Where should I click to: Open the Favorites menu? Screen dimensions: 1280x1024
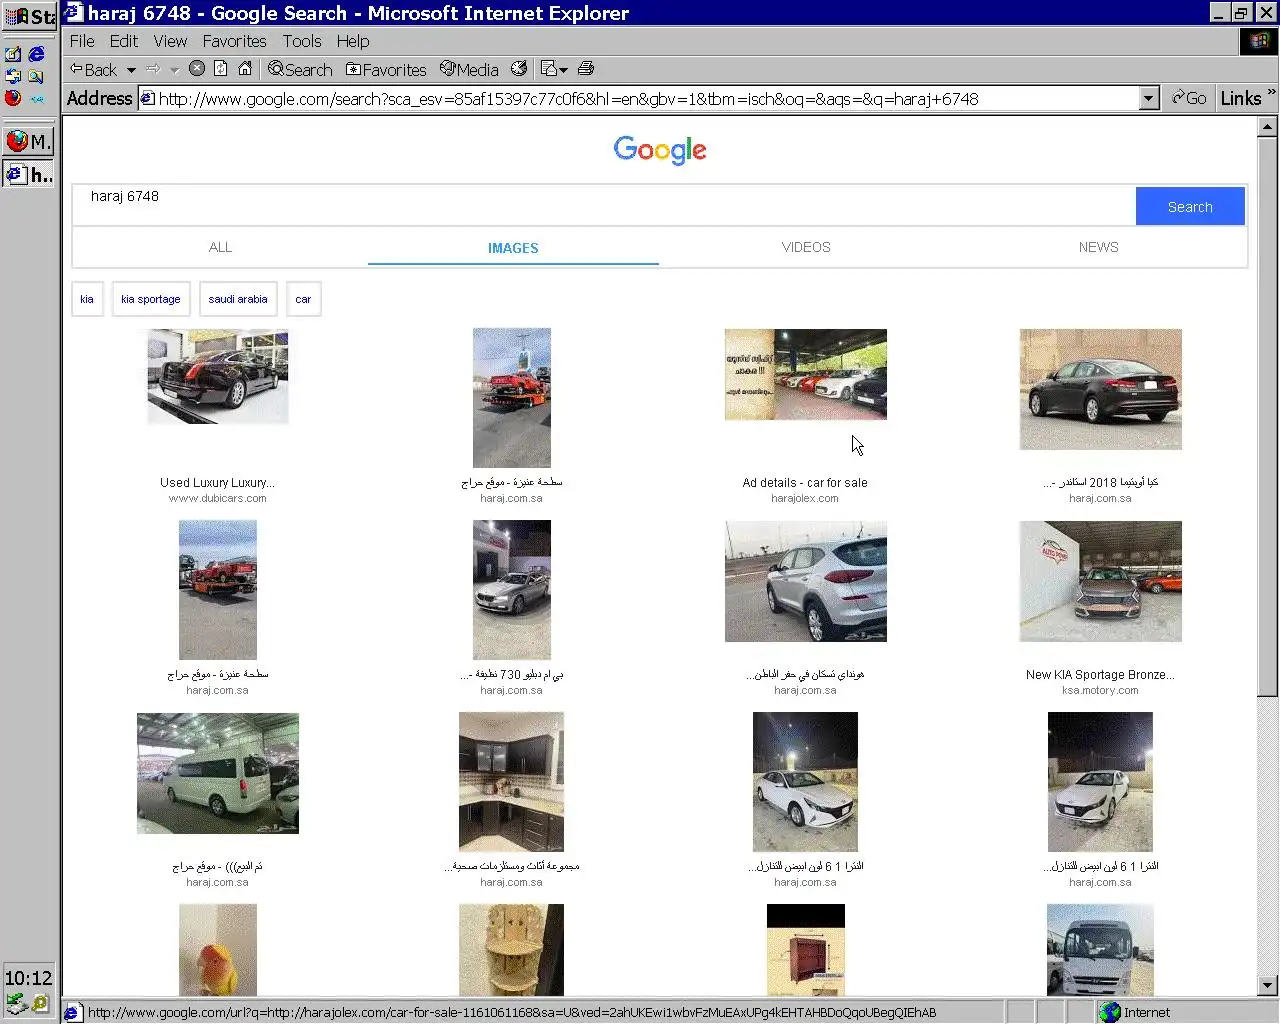point(234,41)
